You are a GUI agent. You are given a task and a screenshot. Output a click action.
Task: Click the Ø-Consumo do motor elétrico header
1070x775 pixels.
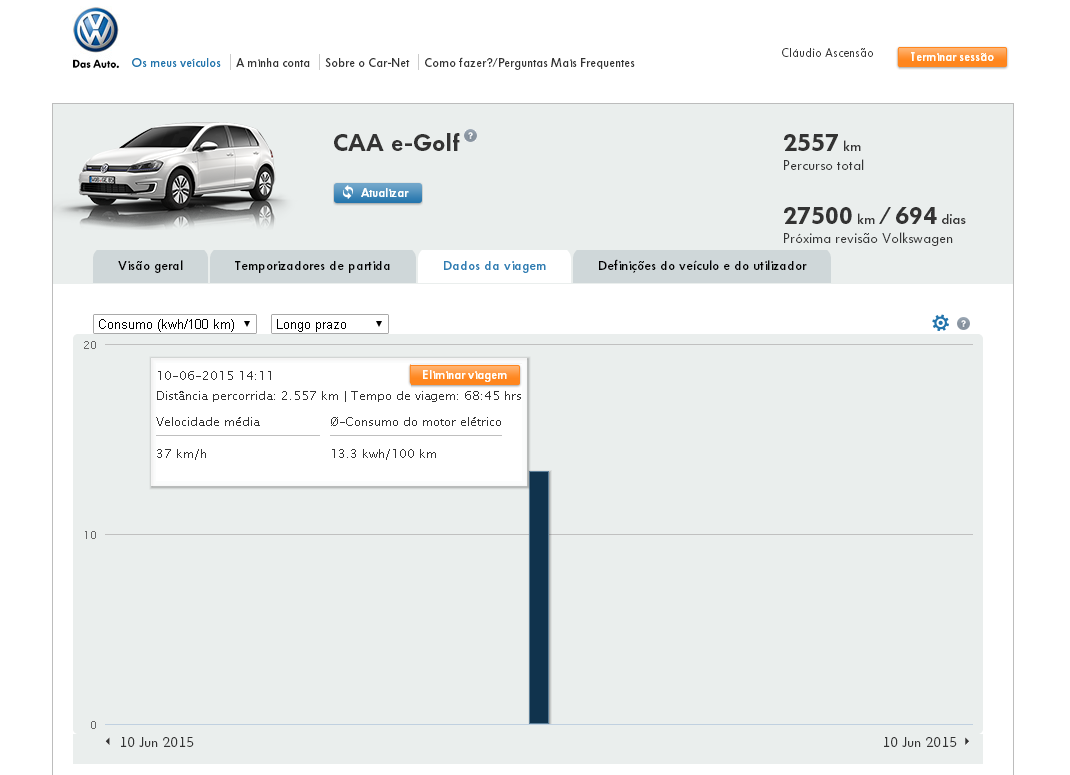pos(416,422)
